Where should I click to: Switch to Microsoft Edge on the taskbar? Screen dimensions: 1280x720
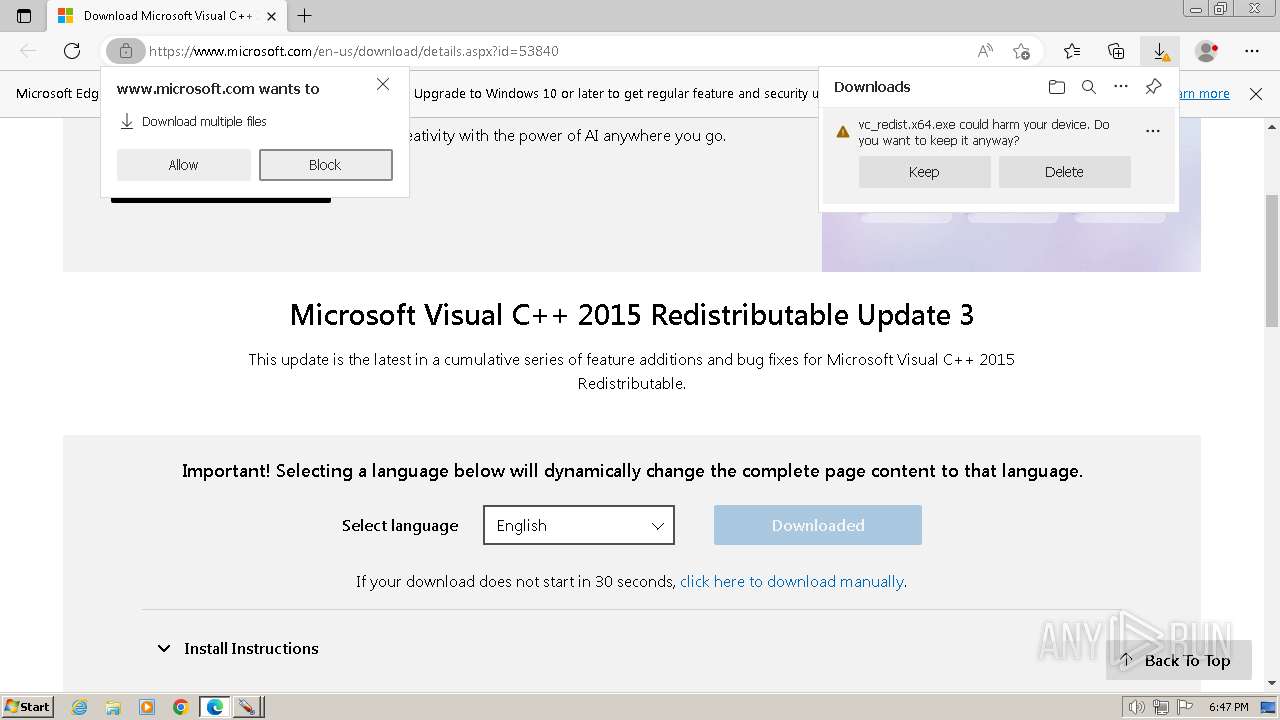[x=215, y=707]
